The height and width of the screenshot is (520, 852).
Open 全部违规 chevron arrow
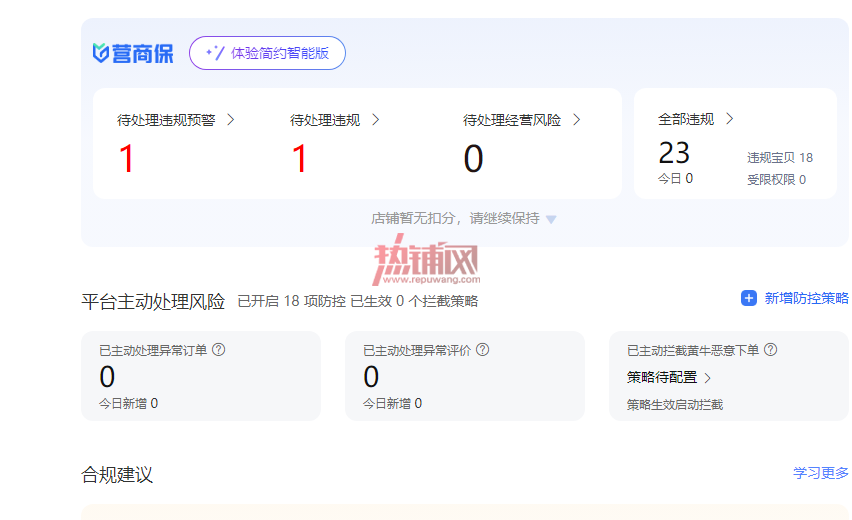tap(730, 119)
